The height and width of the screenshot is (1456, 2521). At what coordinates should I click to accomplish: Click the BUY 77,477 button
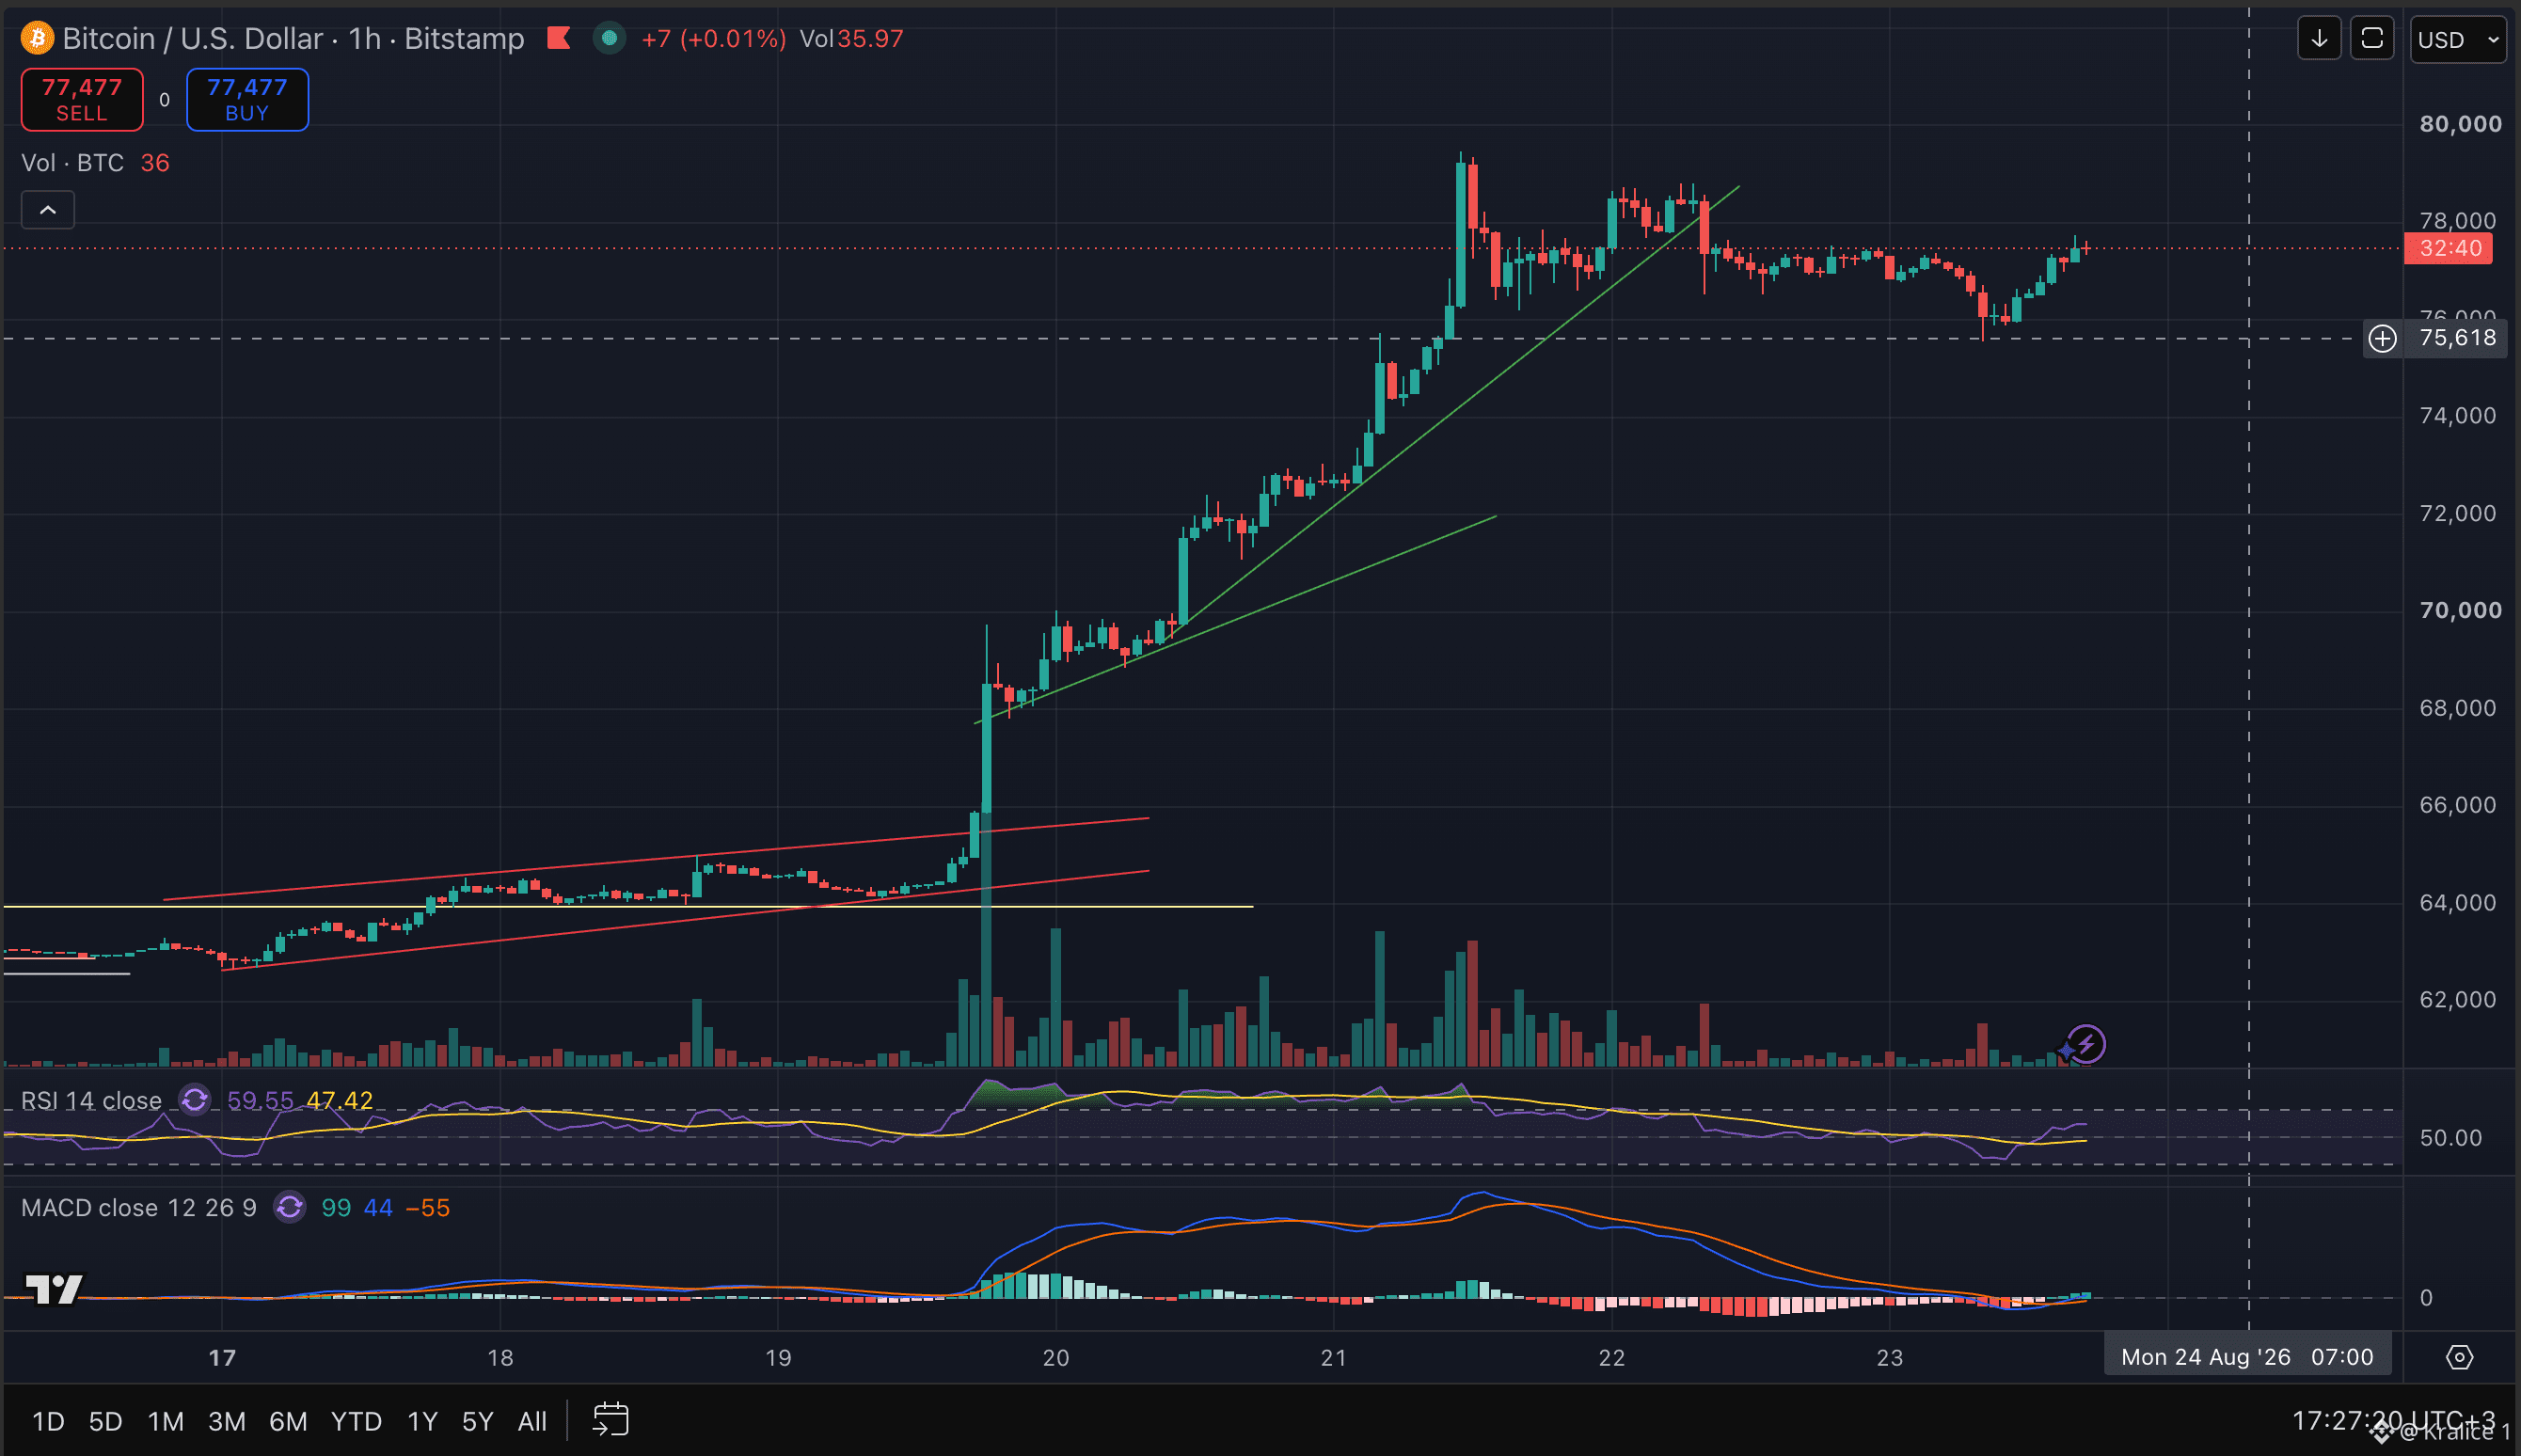(x=247, y=99)
